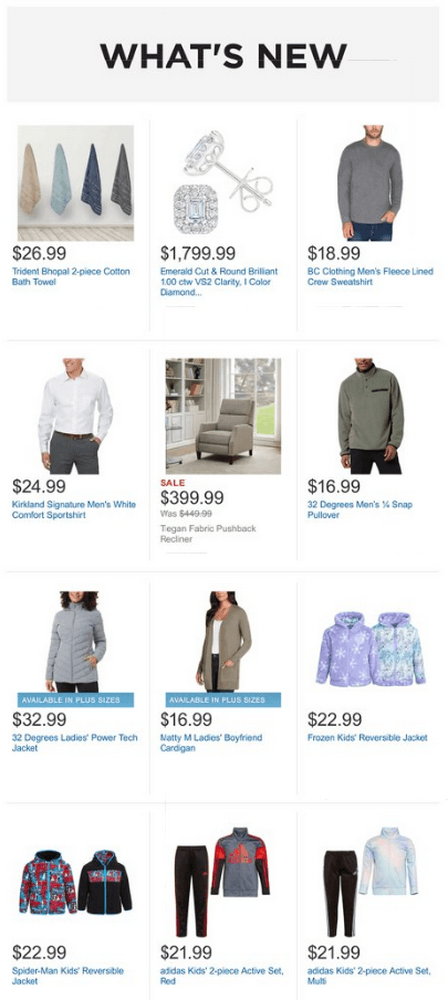Viewport: 448px width, 1000px height.
Task: Open the Tegan fabric recliner image
Action: pyautogui.click(x=223, y=416)
